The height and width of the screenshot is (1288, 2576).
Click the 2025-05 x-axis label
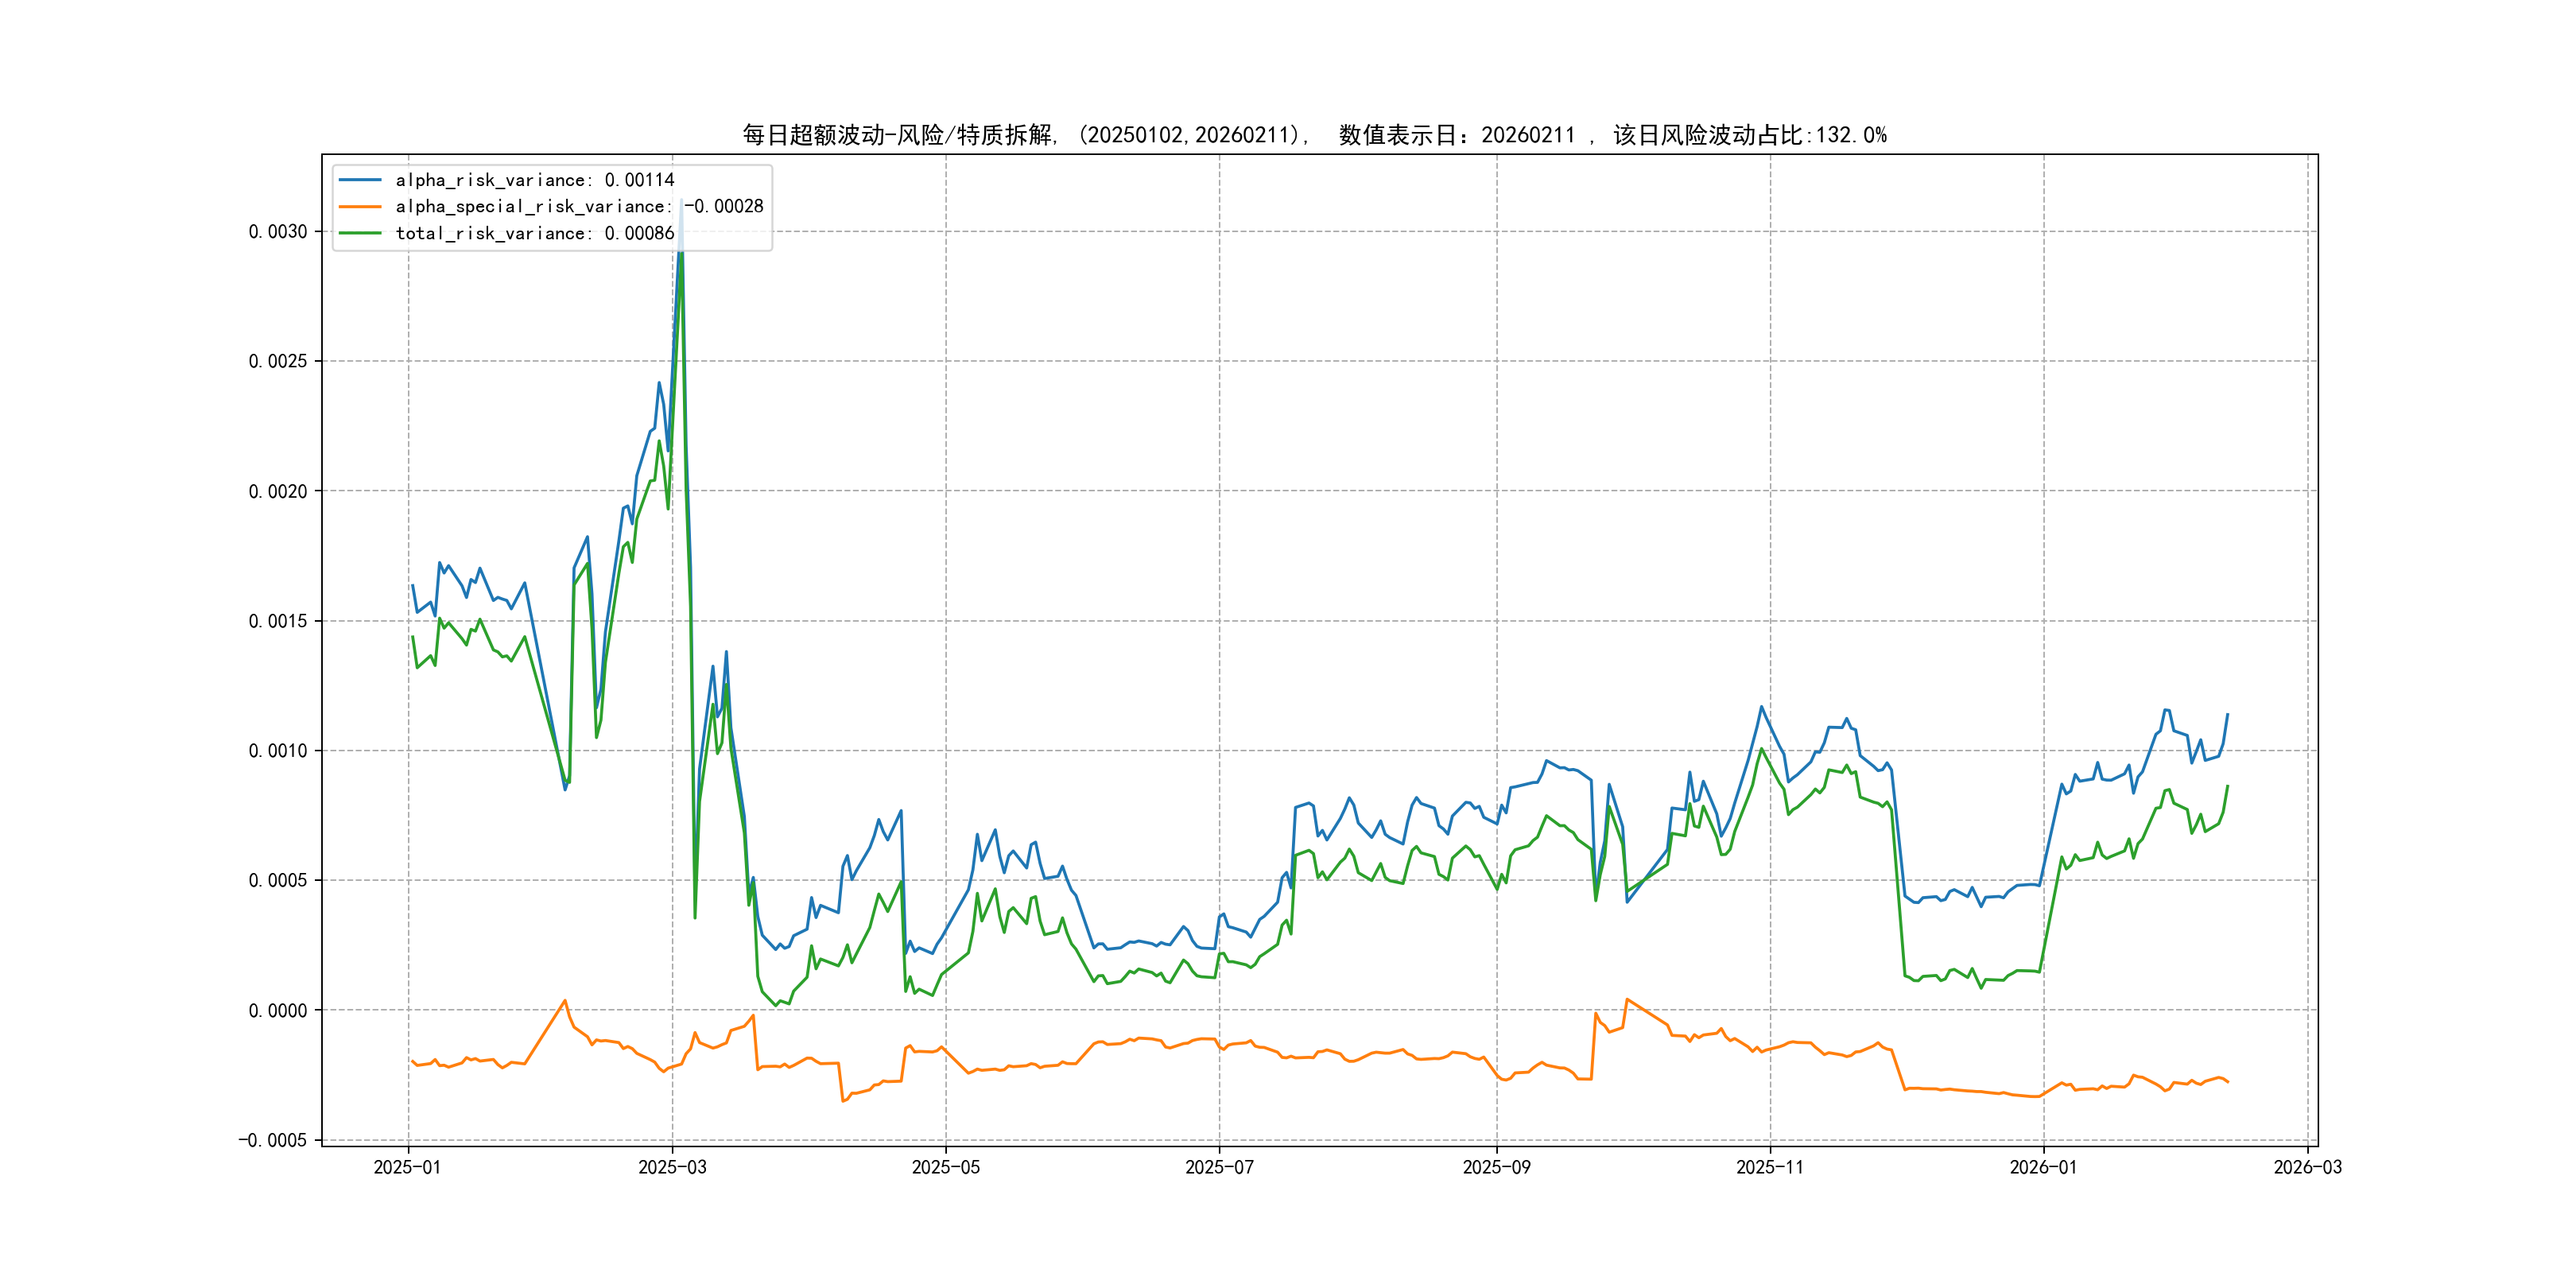tap(945, 1167)
